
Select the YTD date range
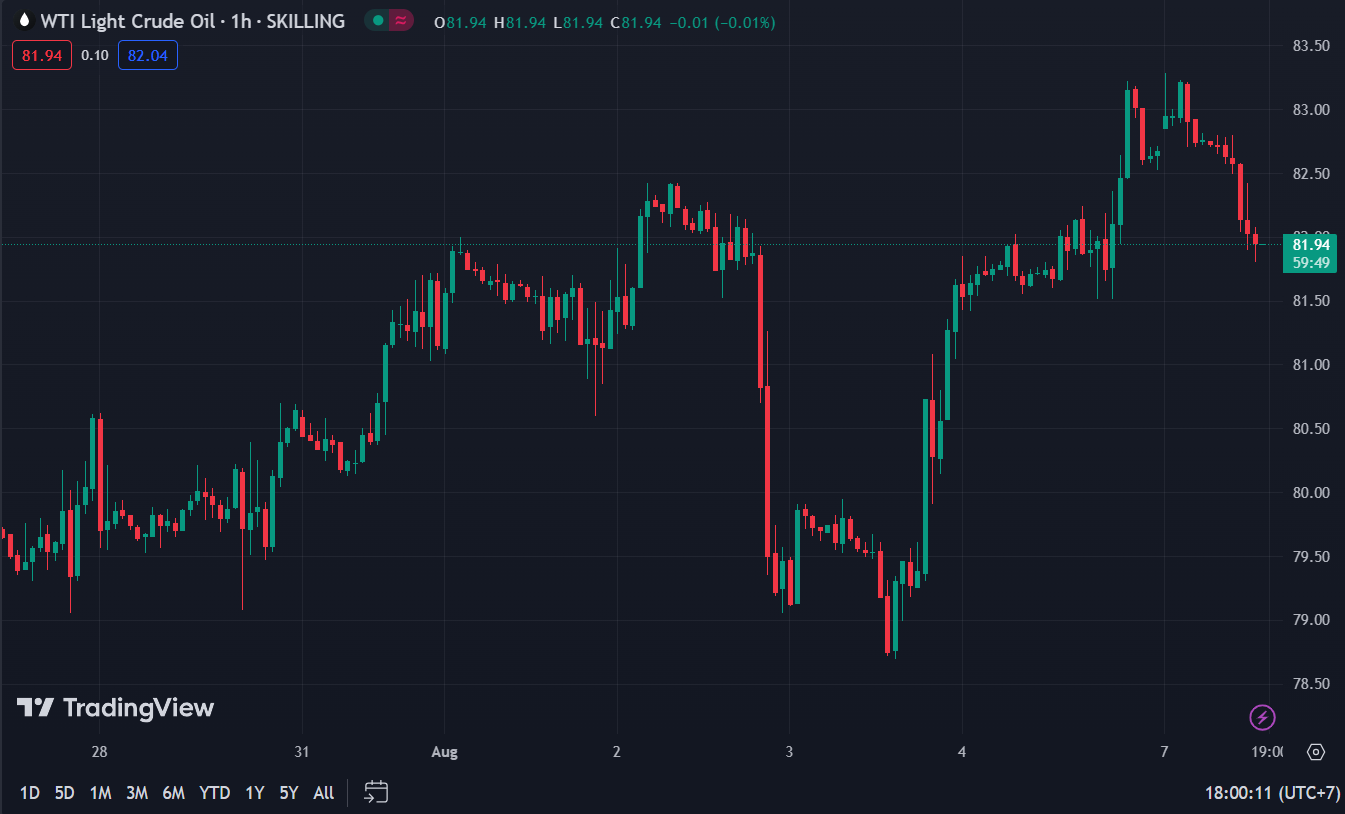[215, 793]
